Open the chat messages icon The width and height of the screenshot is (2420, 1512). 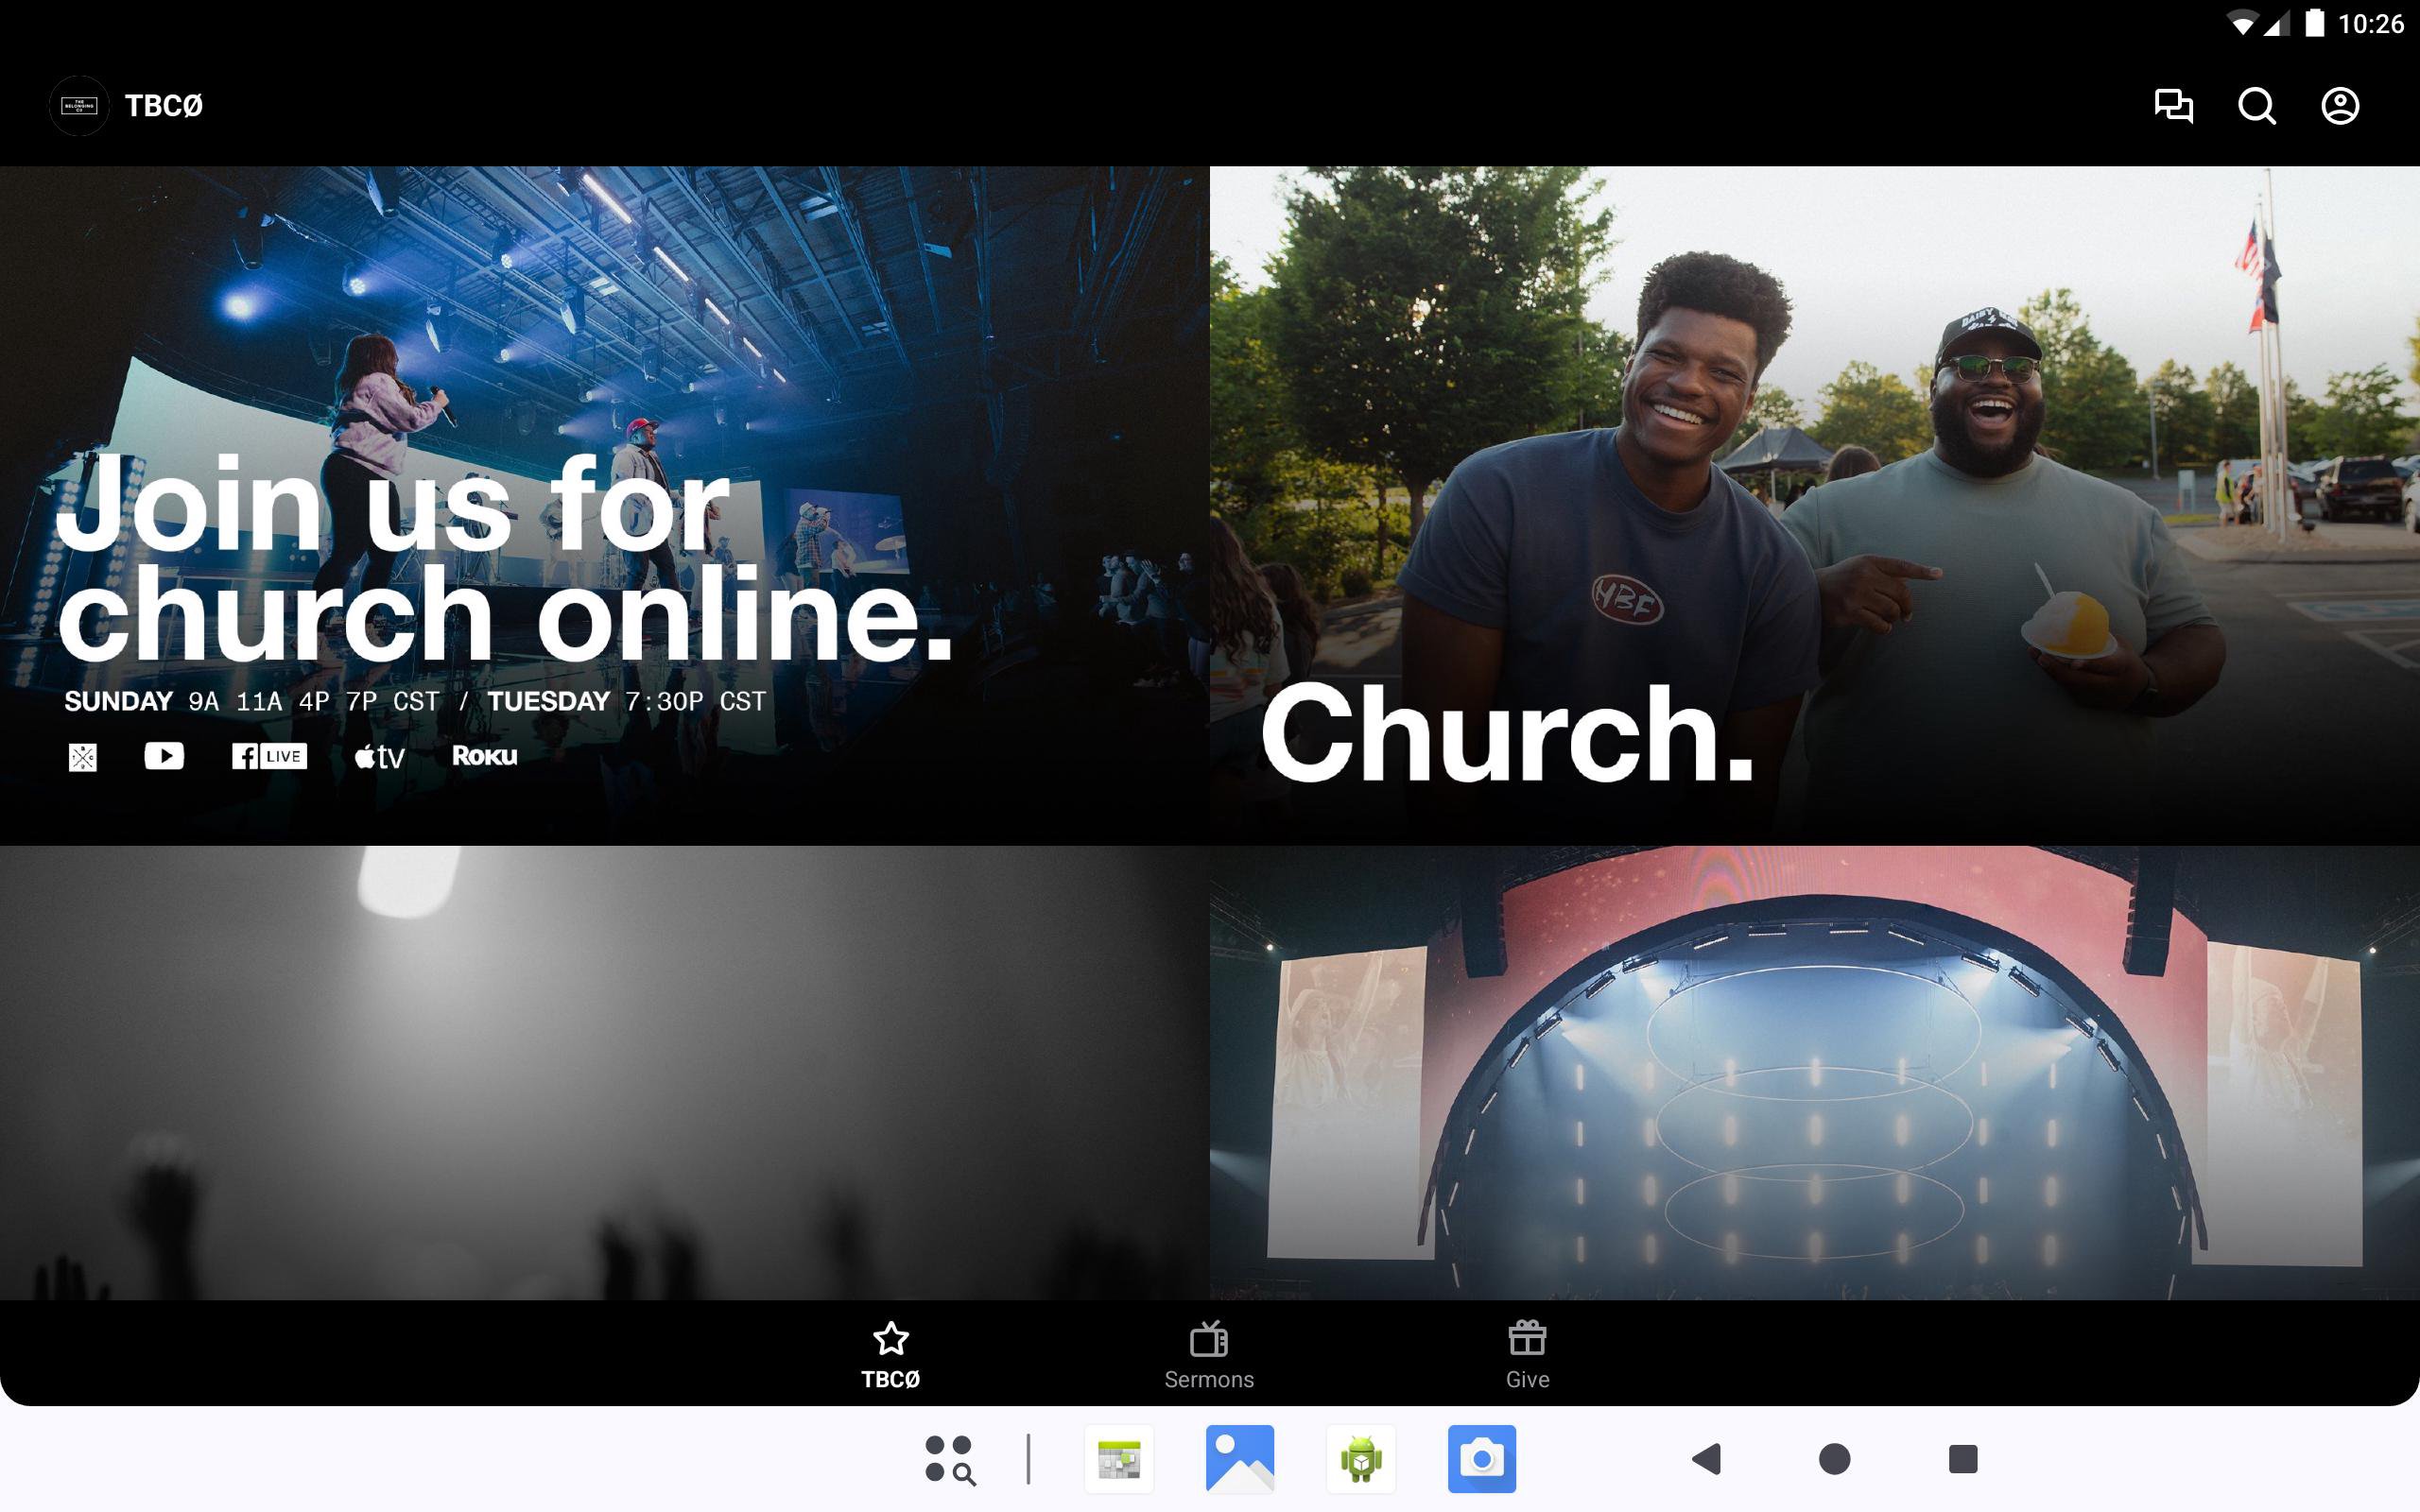[x=2173, y=105]
